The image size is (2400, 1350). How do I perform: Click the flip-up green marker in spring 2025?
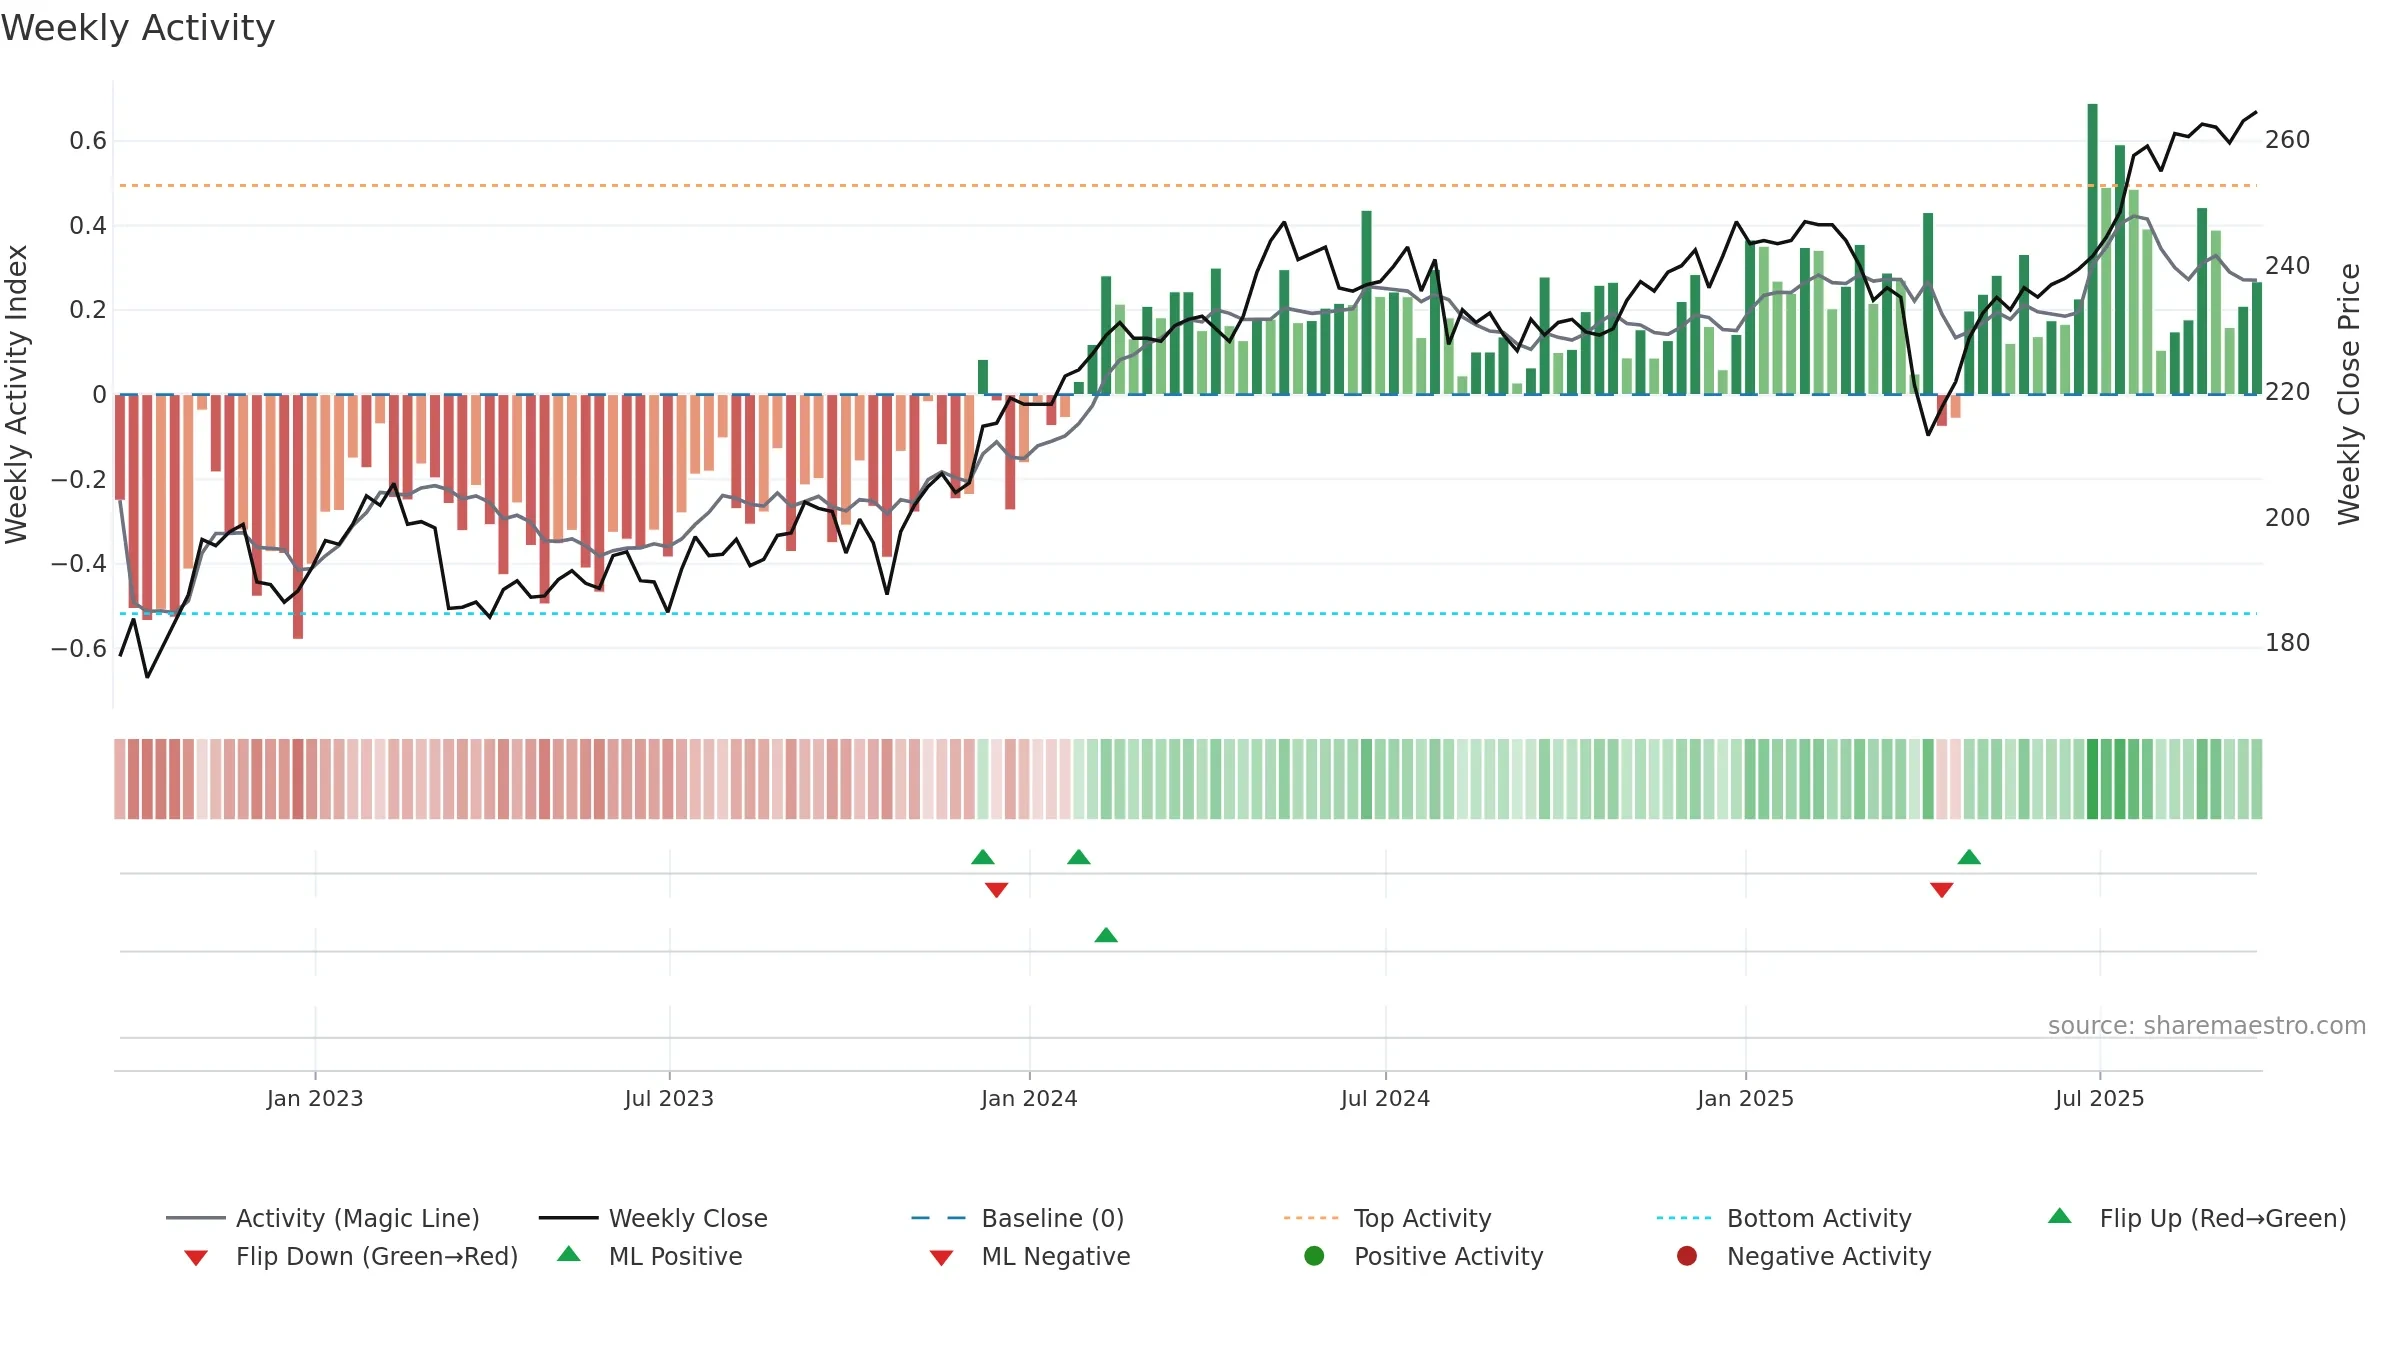pos(1969,857)
